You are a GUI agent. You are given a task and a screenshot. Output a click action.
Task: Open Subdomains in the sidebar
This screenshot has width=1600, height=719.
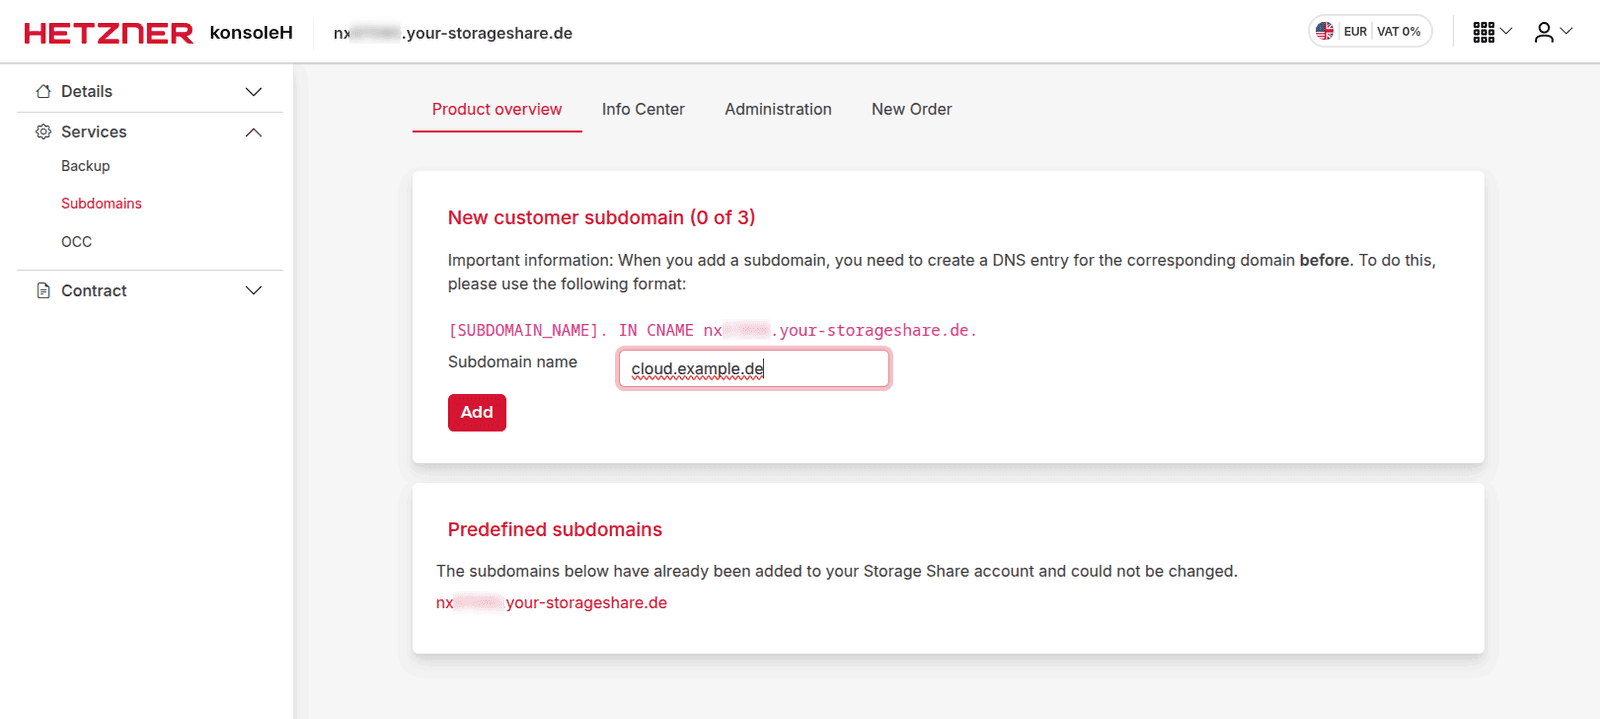(x=101, y=203)
